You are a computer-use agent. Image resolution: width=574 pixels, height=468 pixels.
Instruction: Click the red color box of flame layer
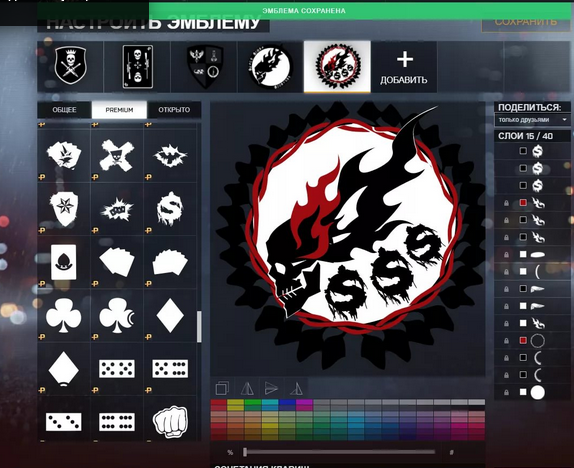click(523, 203)
